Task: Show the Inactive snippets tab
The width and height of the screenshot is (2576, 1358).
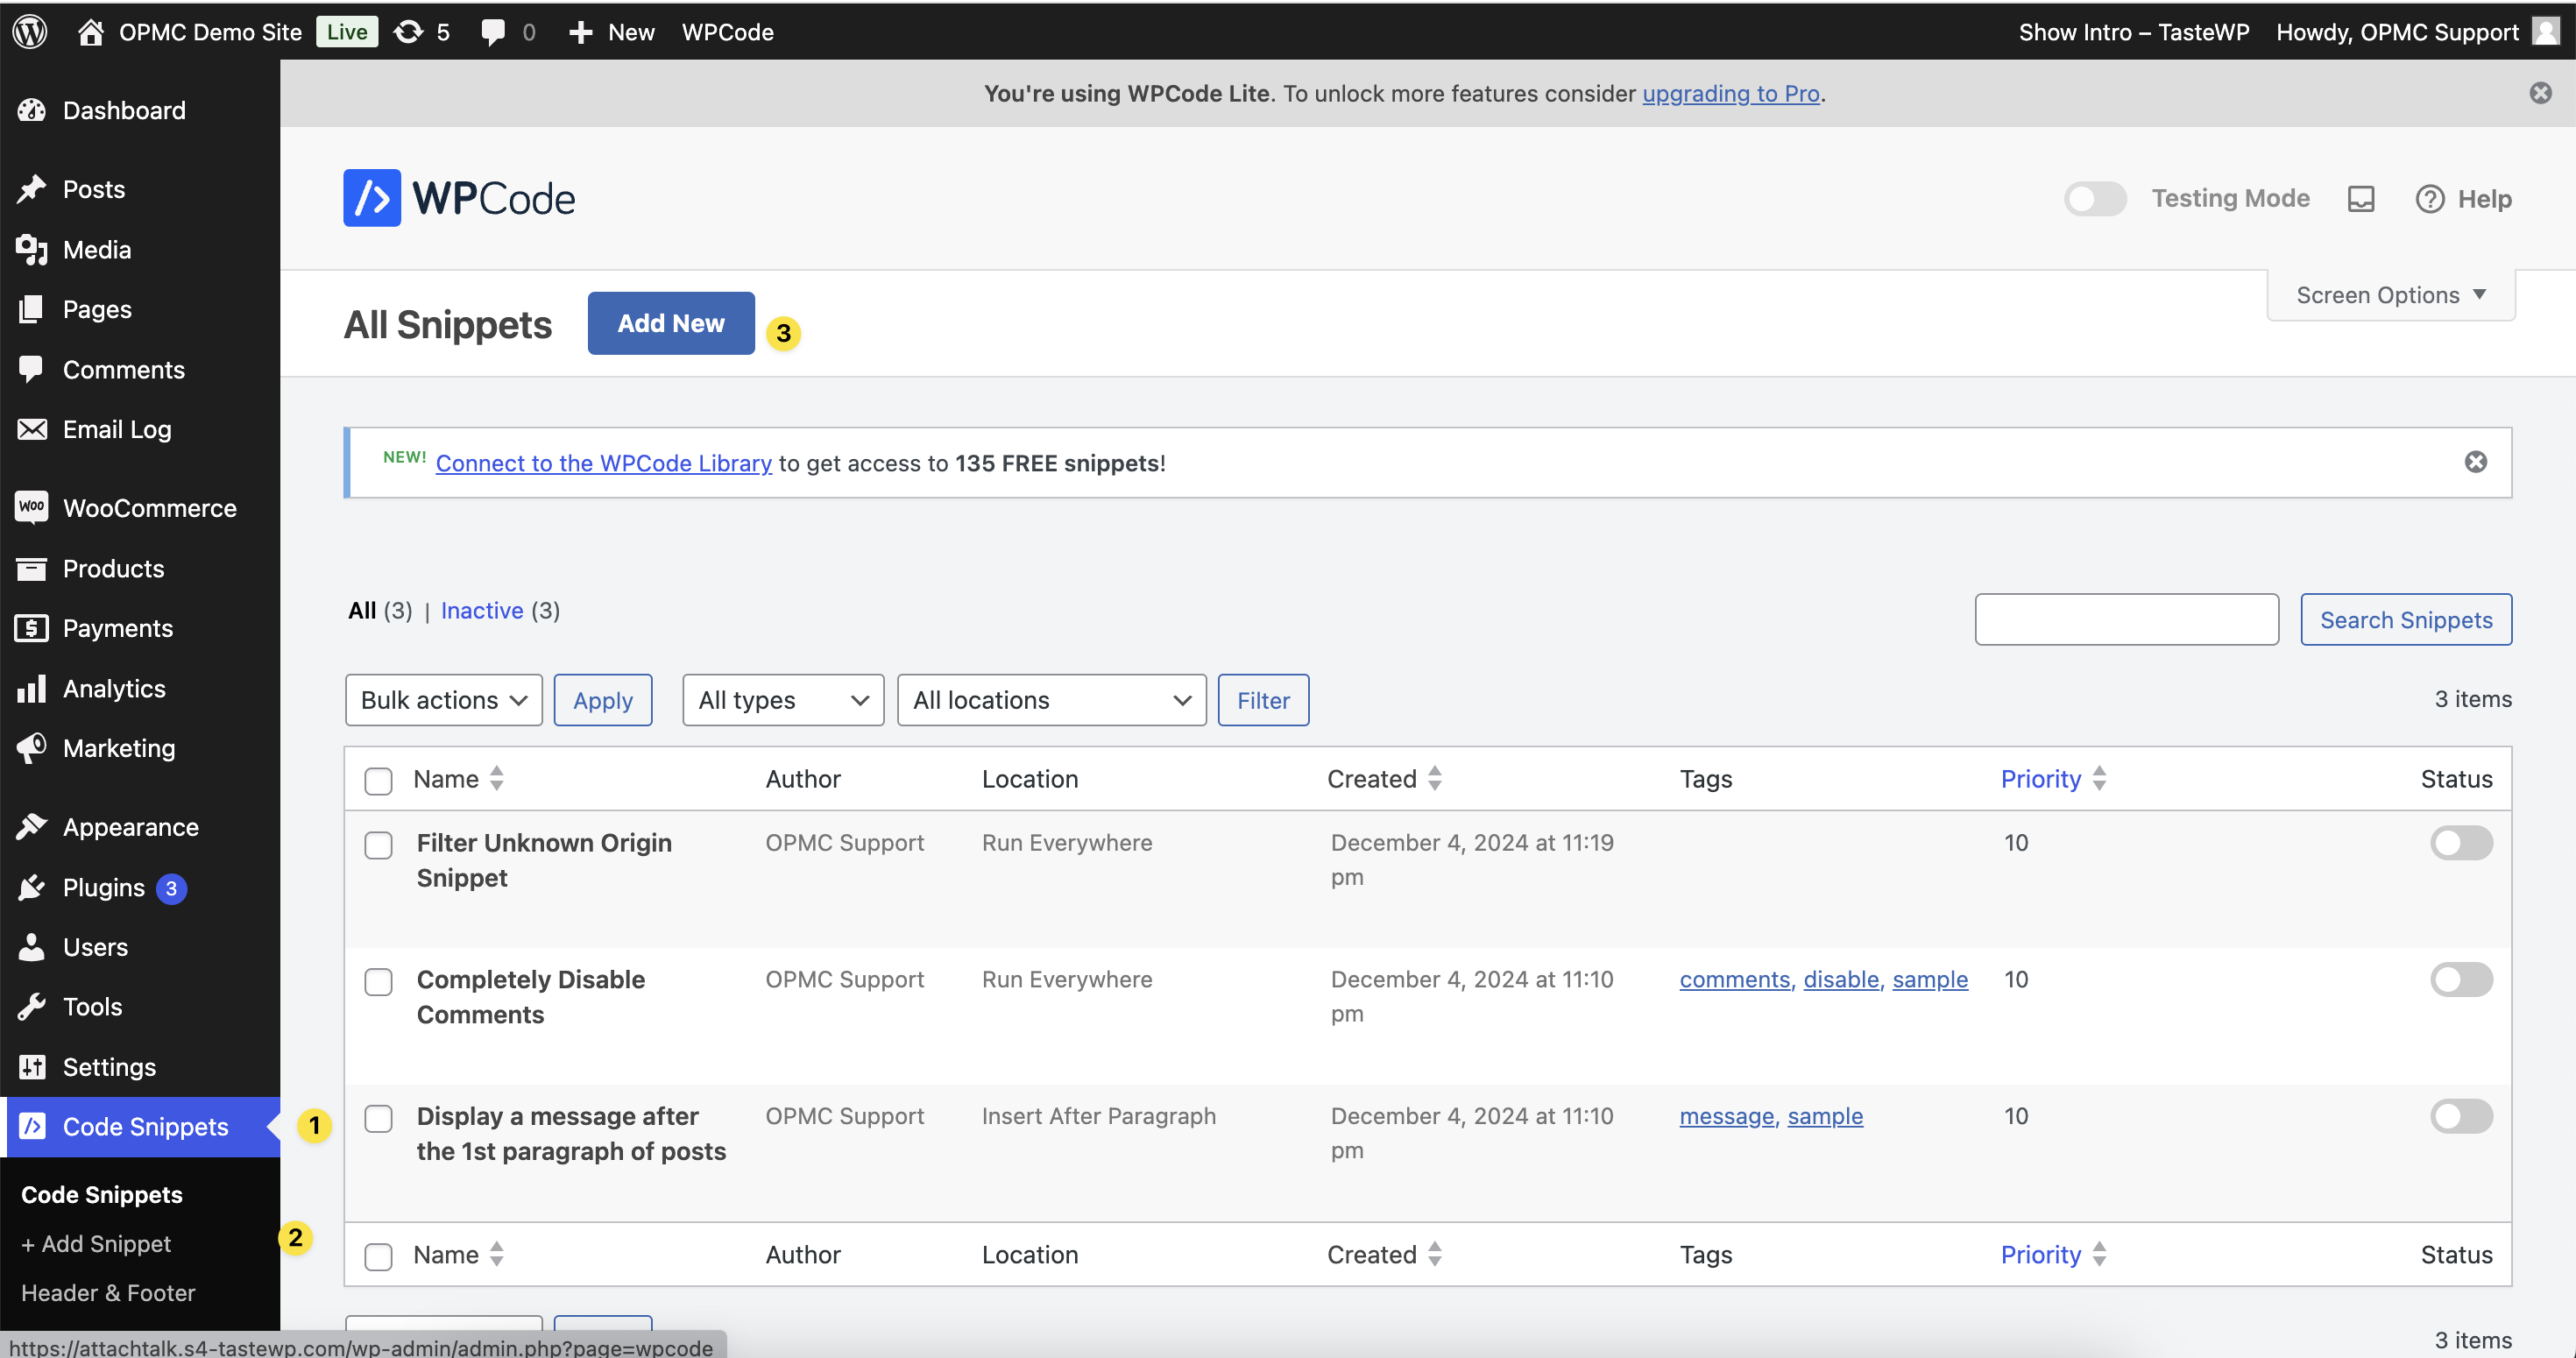Action: point(482,610)
